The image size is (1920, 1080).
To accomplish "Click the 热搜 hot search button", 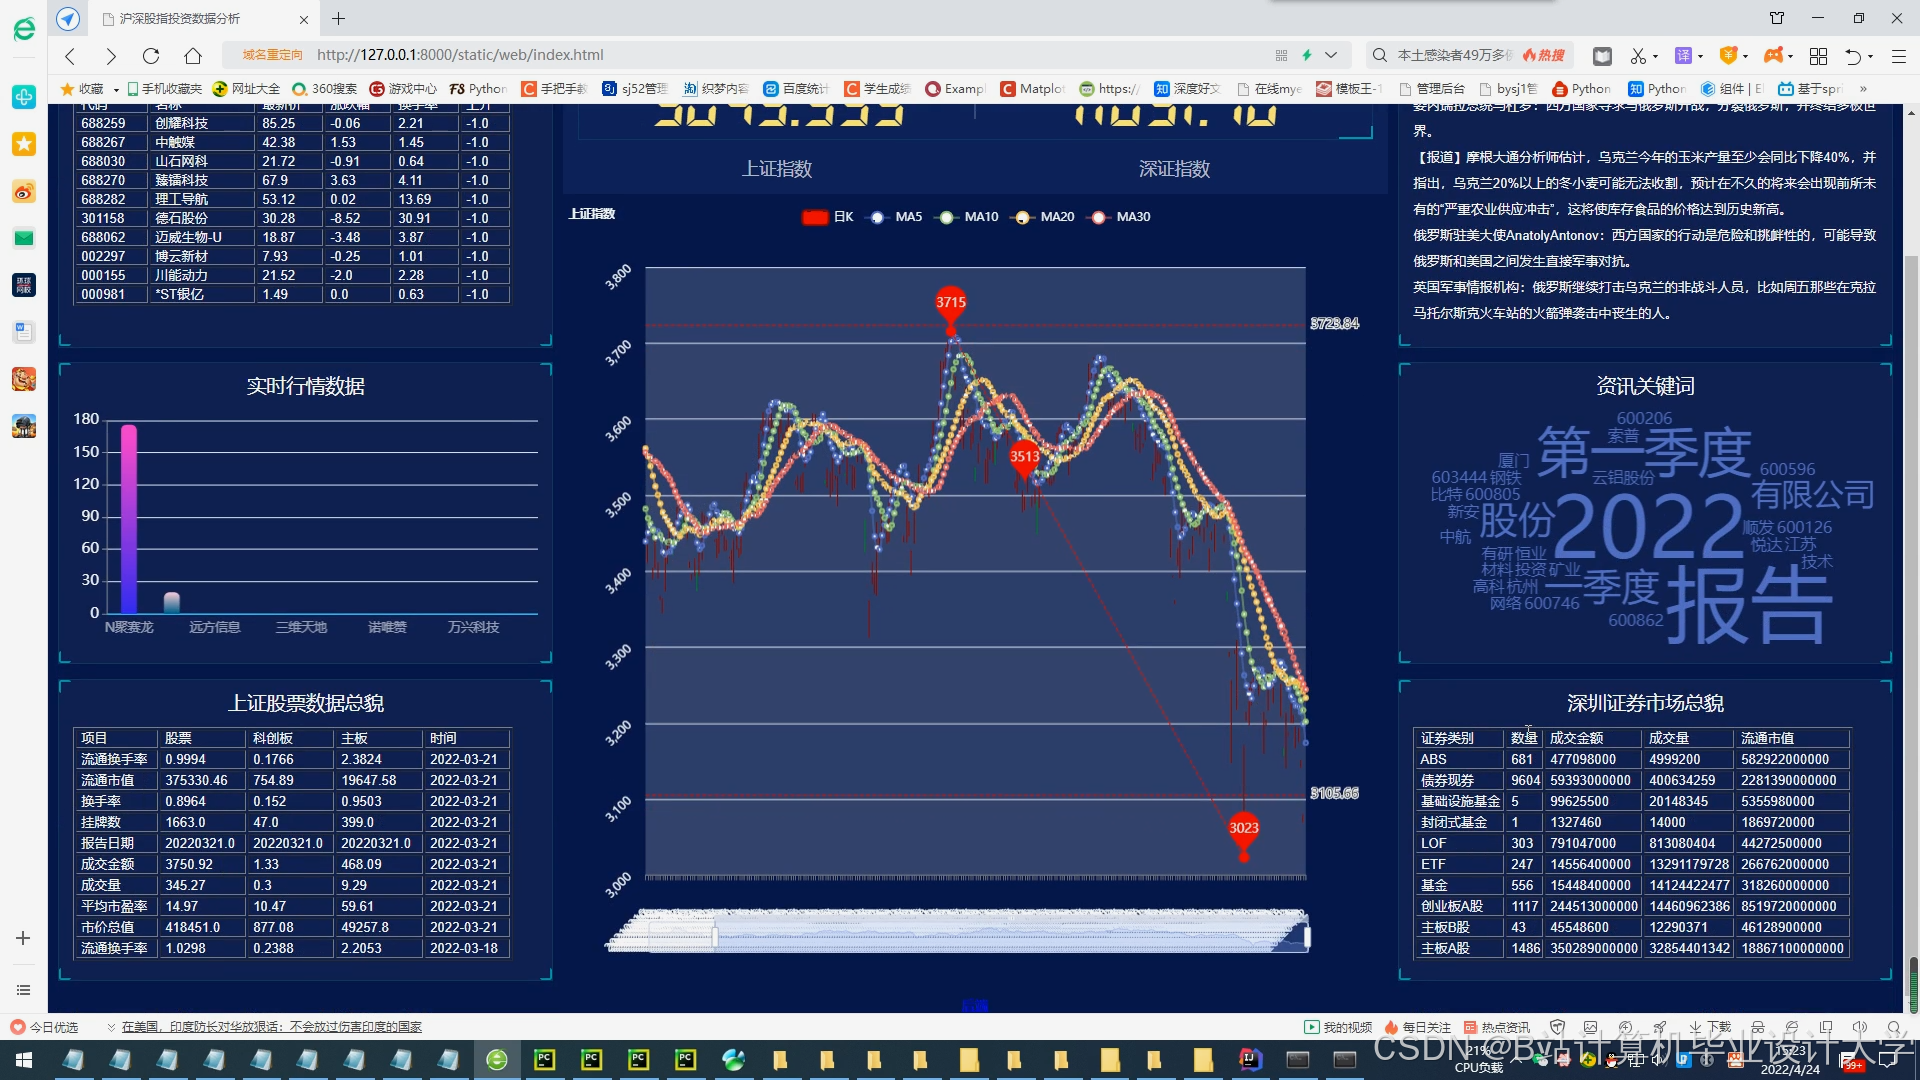I will click(1545, 55).
